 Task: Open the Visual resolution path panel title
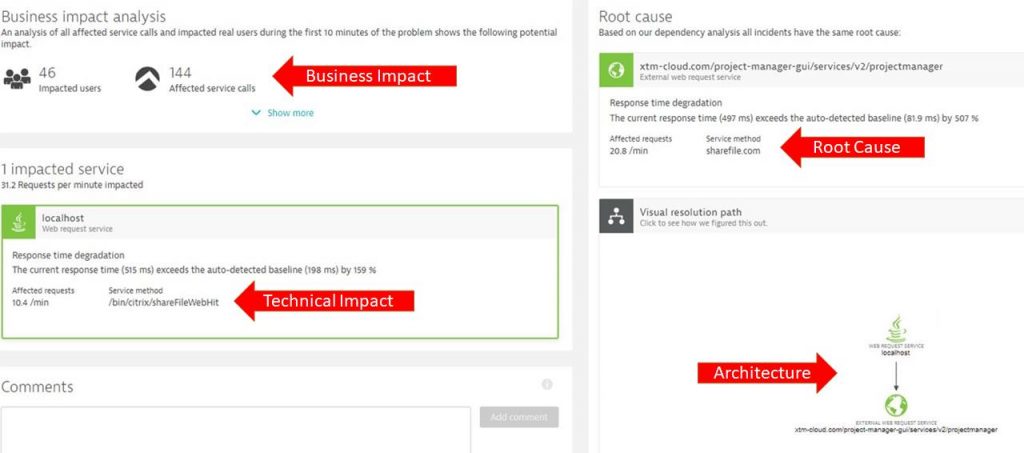690,212
